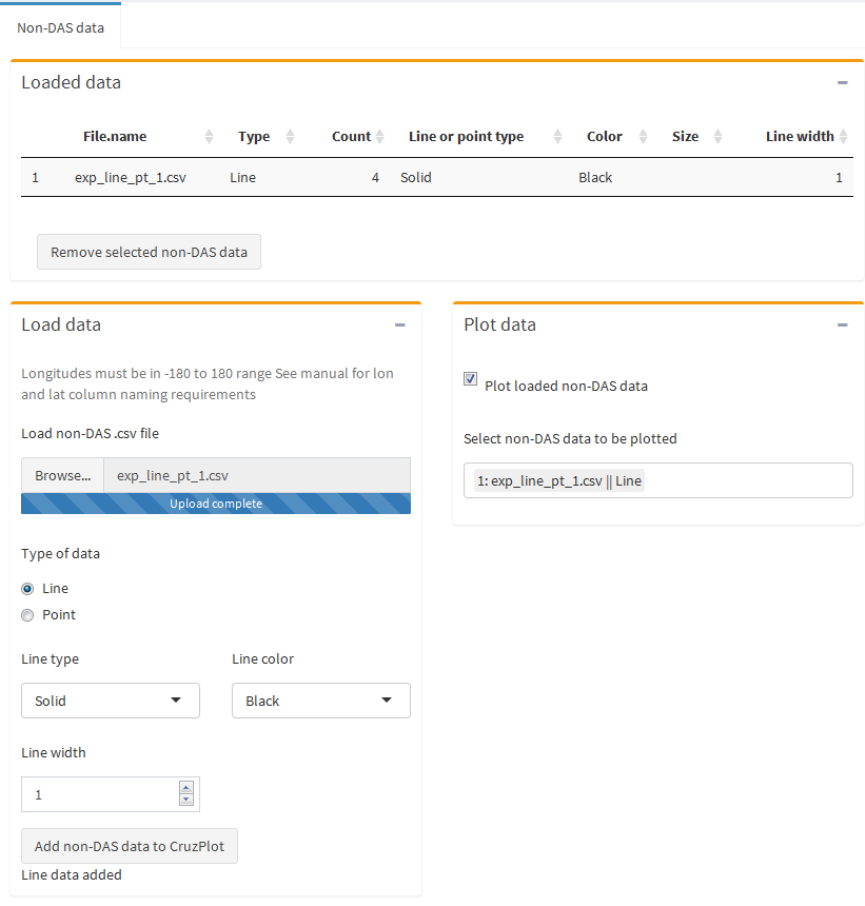Sort table by Color column arrows
This screenshot has width=865, height=906.
643,136
